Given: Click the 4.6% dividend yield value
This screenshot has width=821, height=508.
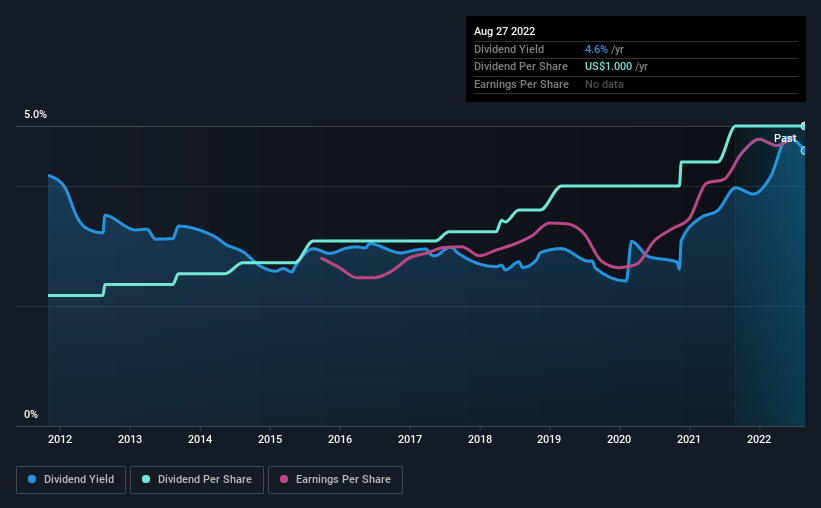Looking at the screenshot, I should [596, 49].
